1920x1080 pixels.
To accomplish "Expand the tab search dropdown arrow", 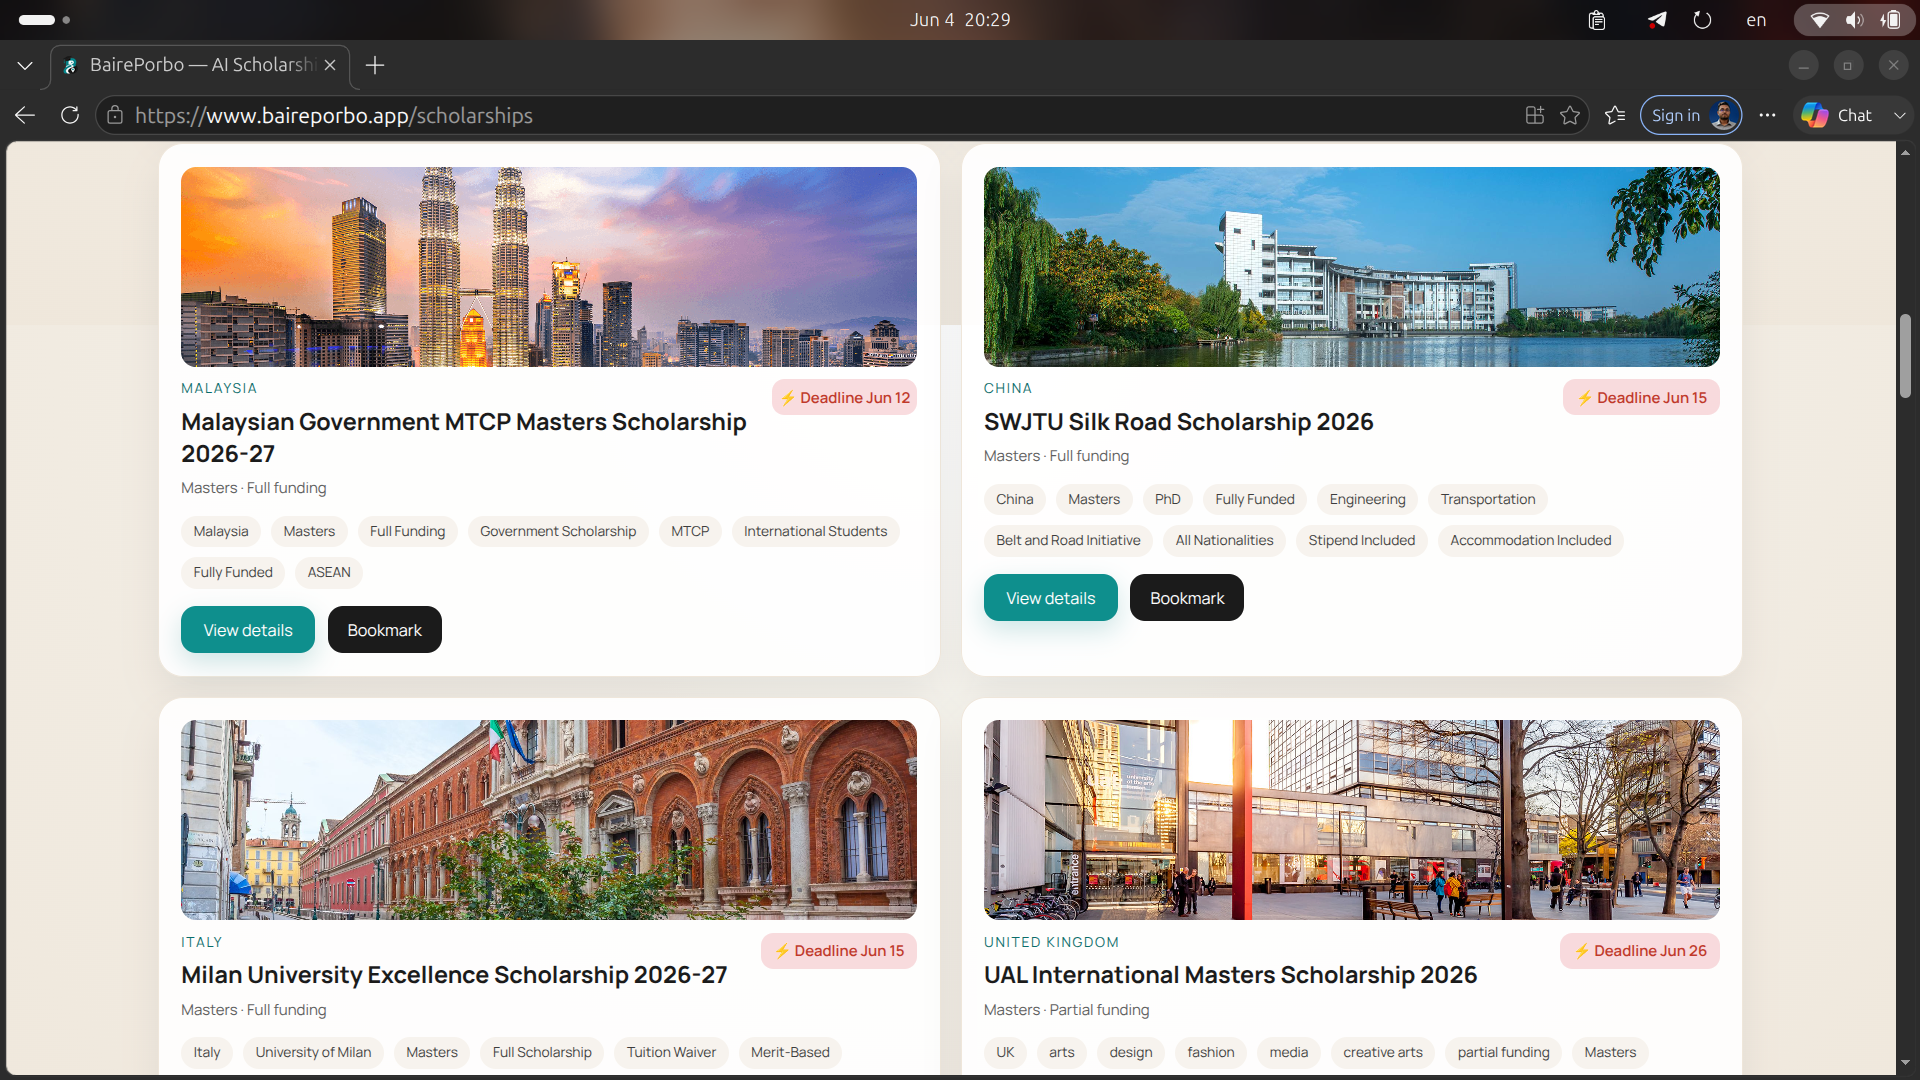I will 25,65.
